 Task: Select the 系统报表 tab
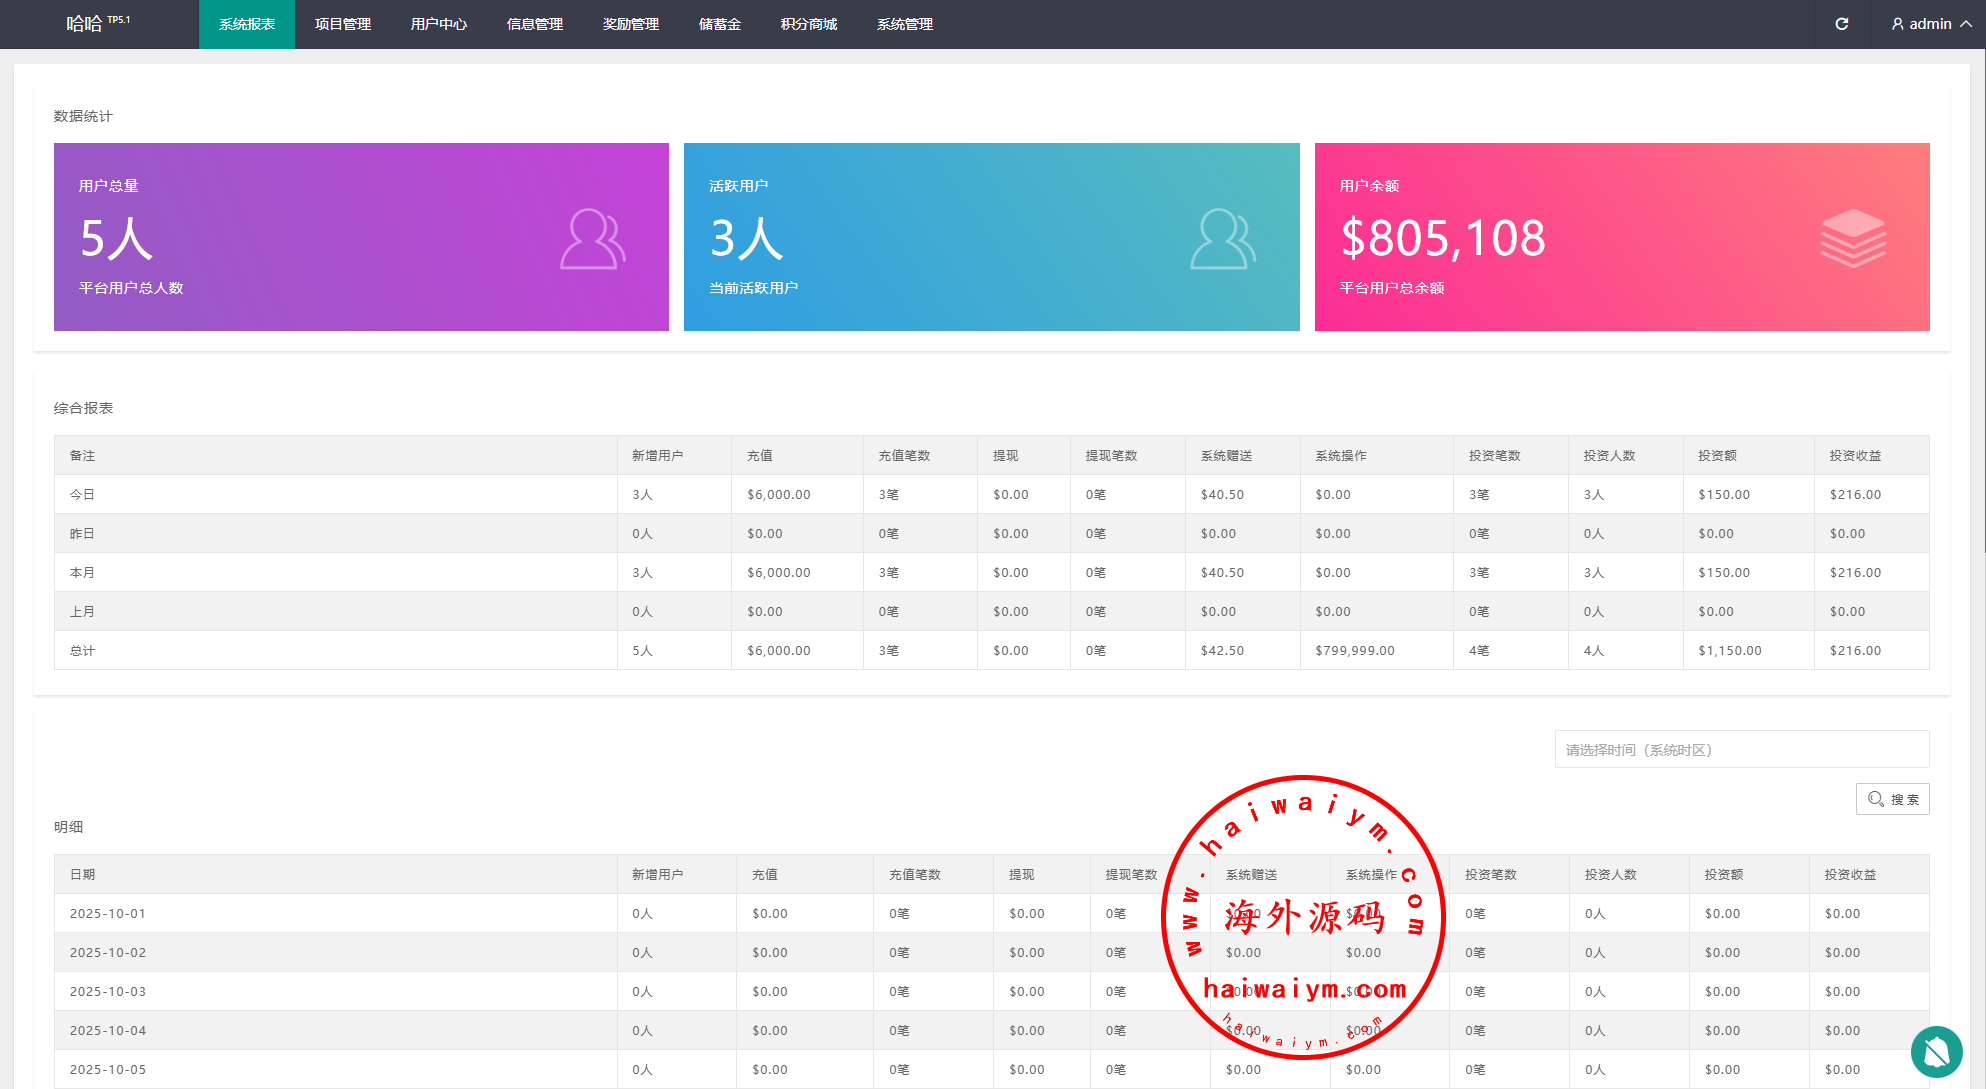(247, 24)
